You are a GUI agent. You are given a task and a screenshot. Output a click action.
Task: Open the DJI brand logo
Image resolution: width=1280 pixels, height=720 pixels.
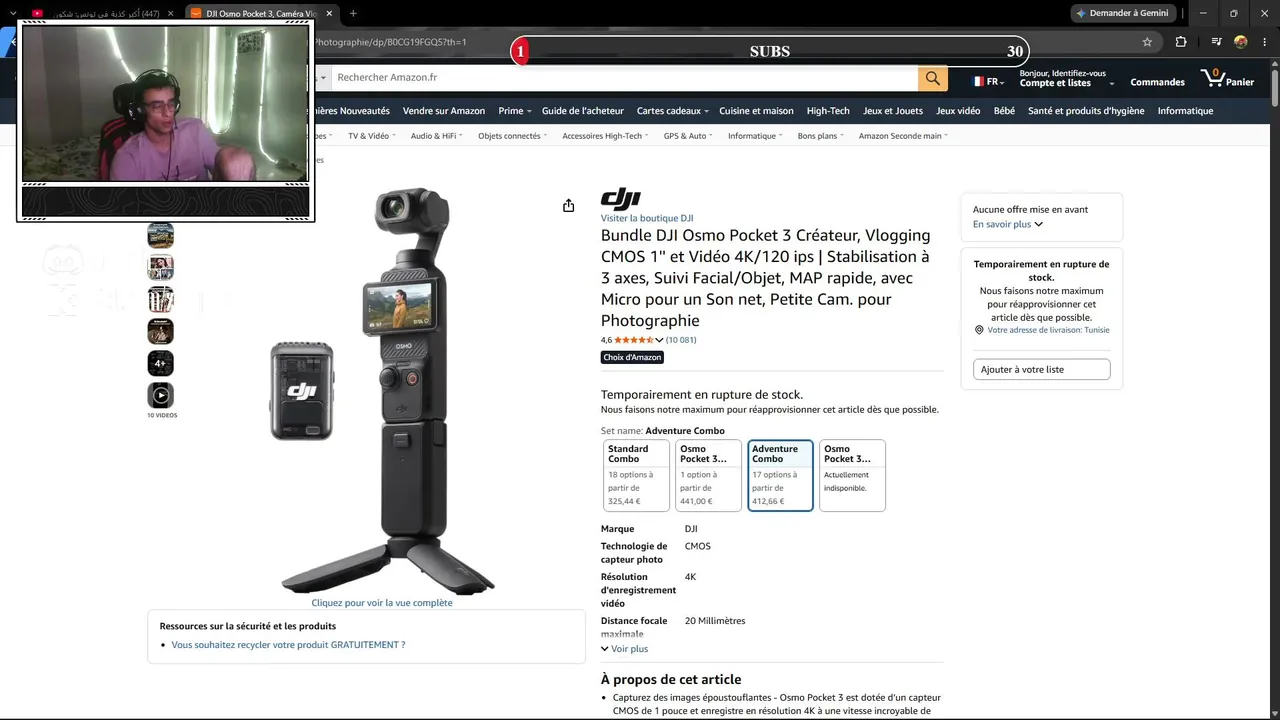point(620,199)
